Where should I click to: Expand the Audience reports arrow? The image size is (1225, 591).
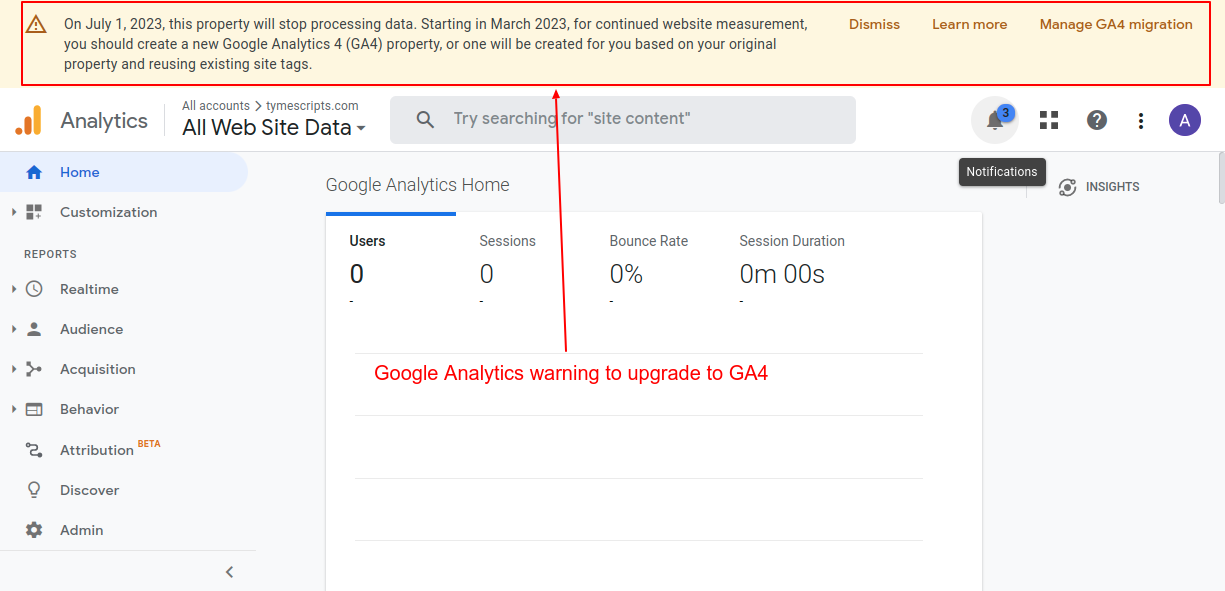tap(13, 329)
